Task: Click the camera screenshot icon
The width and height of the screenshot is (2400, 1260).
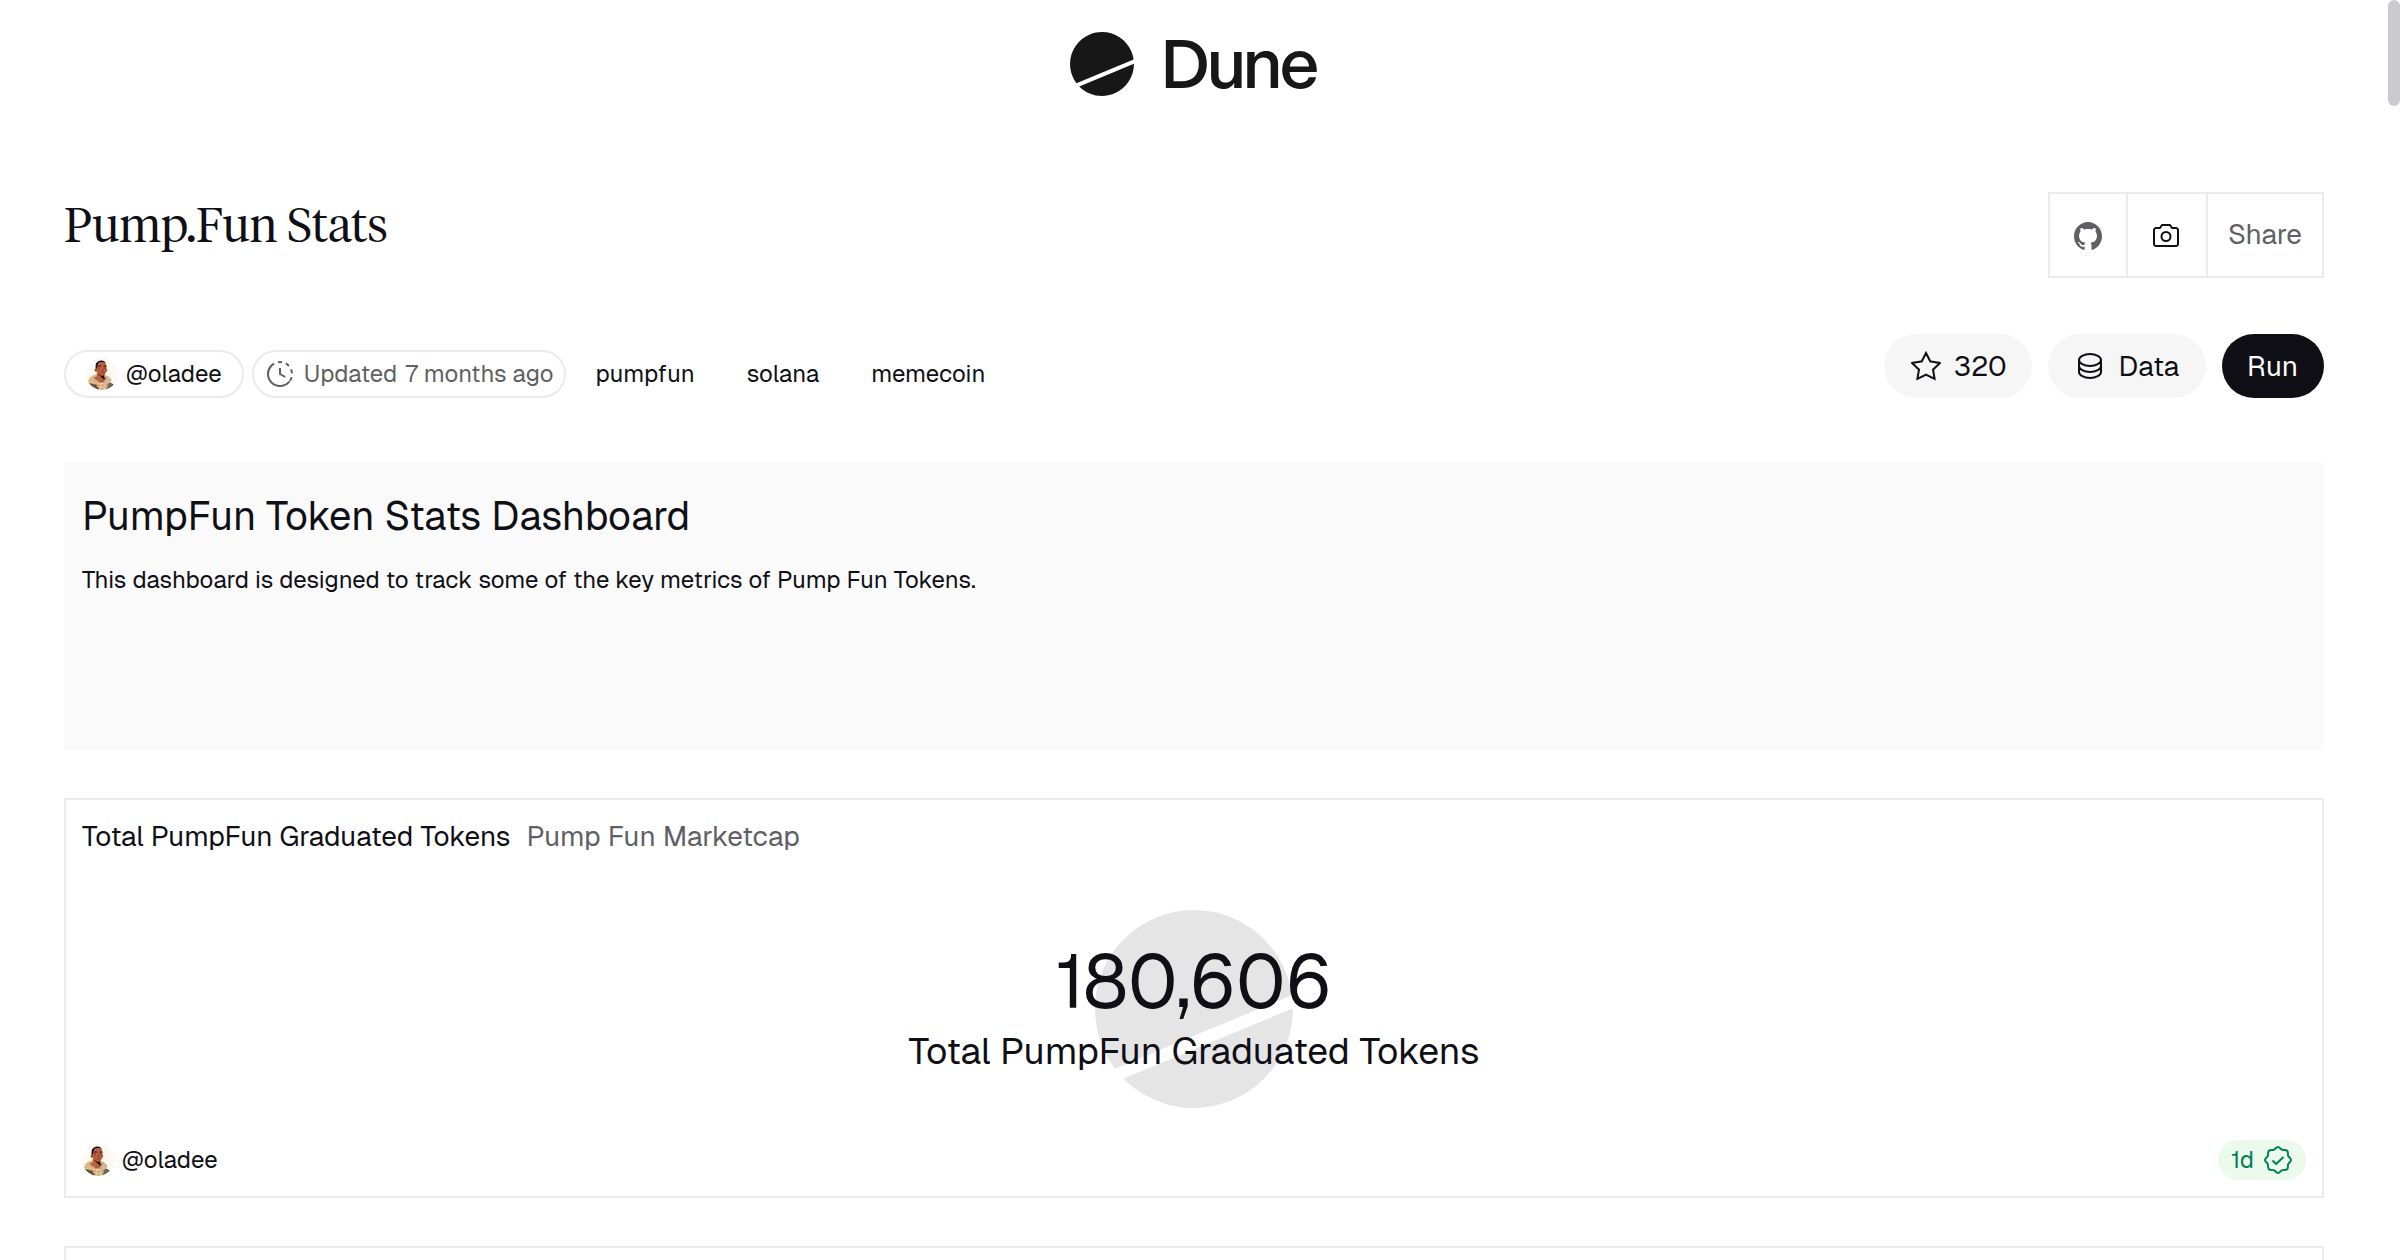Action: (2165, 235)
